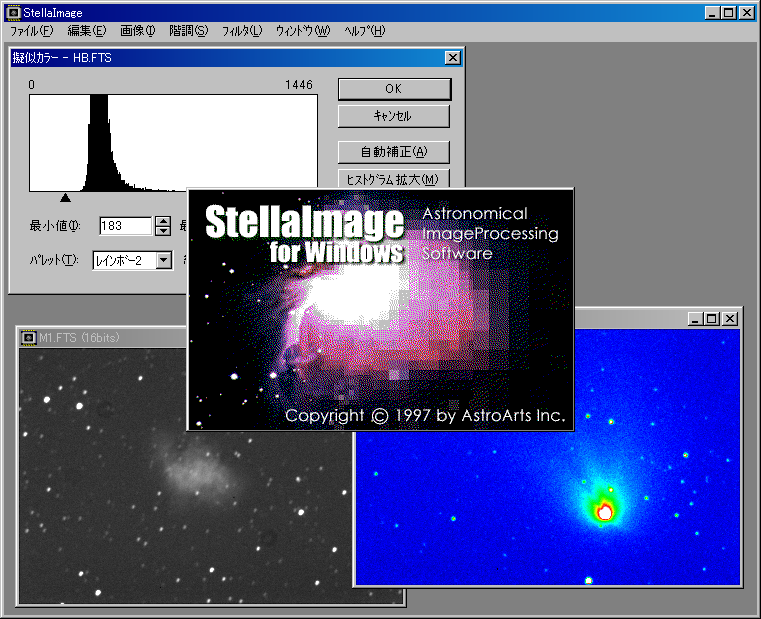Open the 階調(S) menu
Screen dimensions: 761x619
(188, 31)
